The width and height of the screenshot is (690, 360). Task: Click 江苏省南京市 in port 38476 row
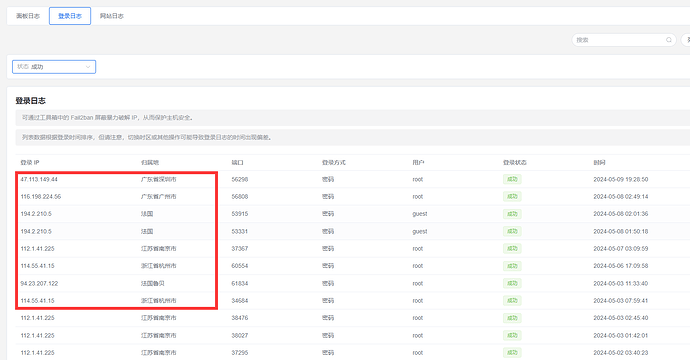pos(158,318)
